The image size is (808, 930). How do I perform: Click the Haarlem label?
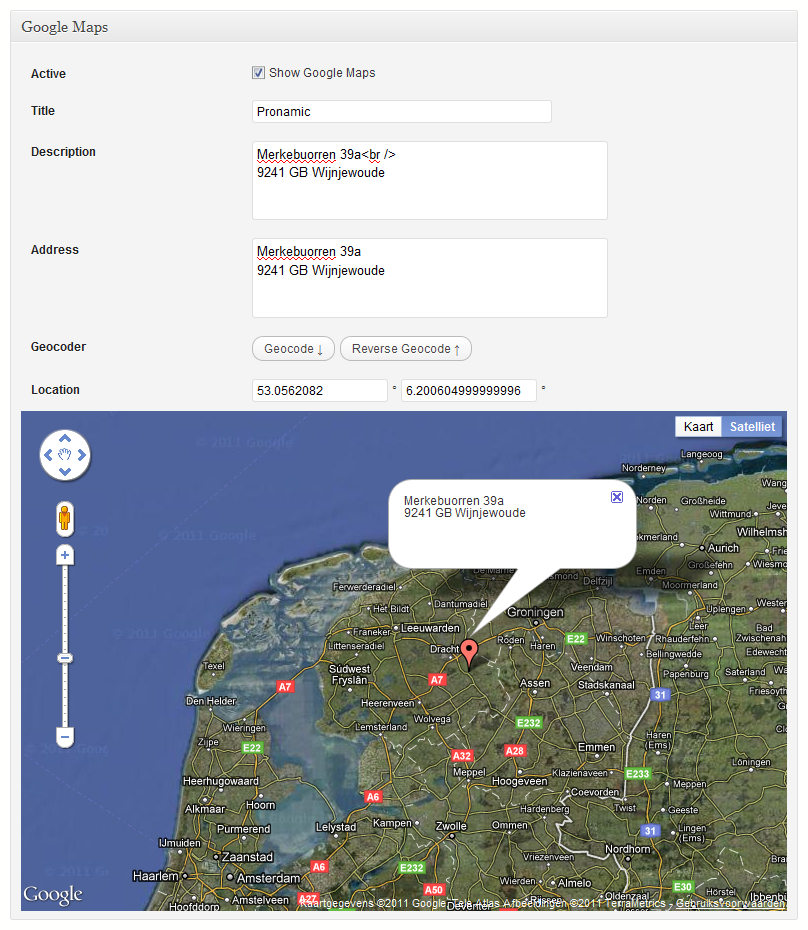155,876
